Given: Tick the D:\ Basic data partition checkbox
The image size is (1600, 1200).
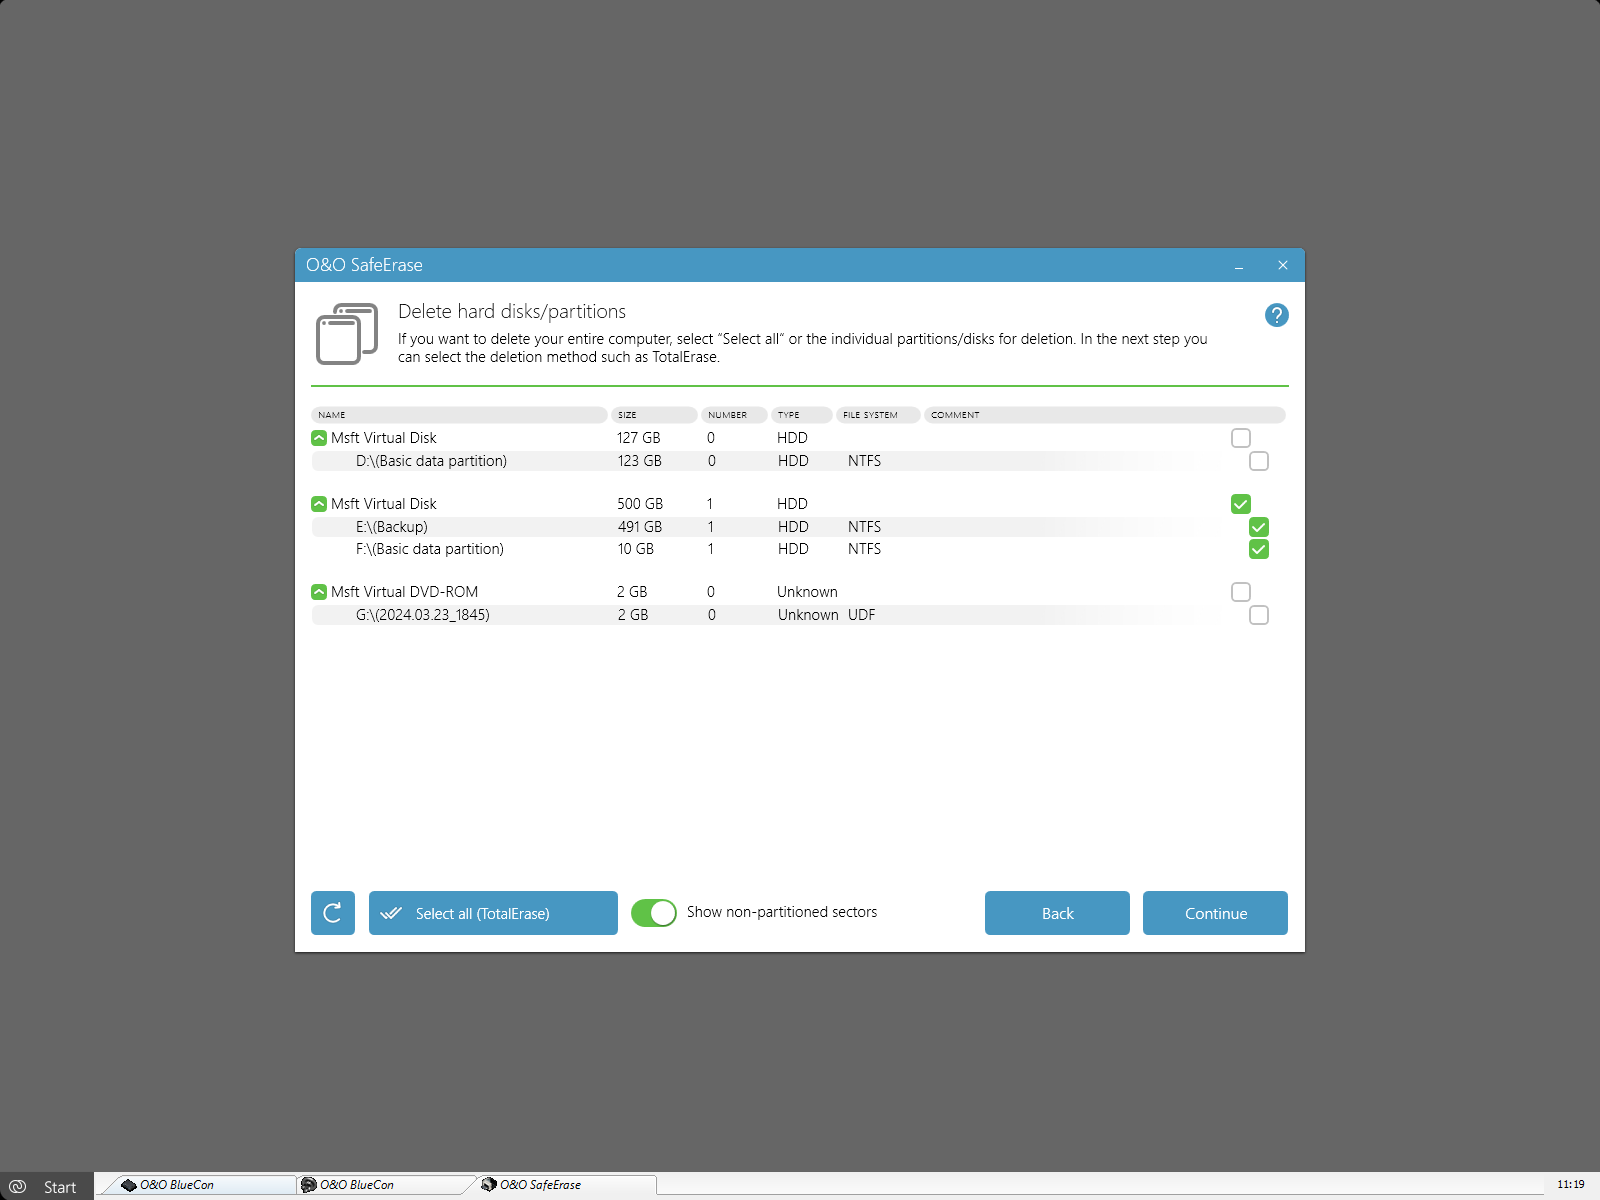Looking at the screenshot, I should point(1259,461).
